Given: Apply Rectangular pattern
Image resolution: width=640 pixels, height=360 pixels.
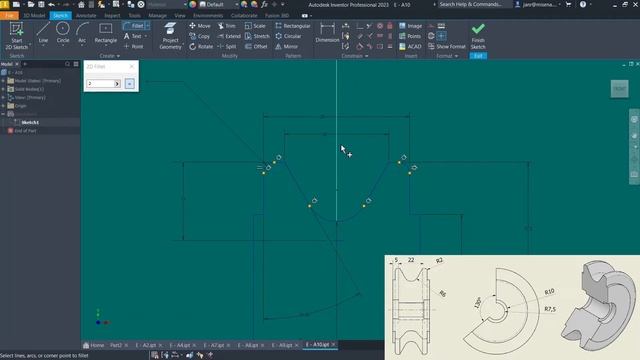Looking at the screenshot, I should (x=293, y=26).
